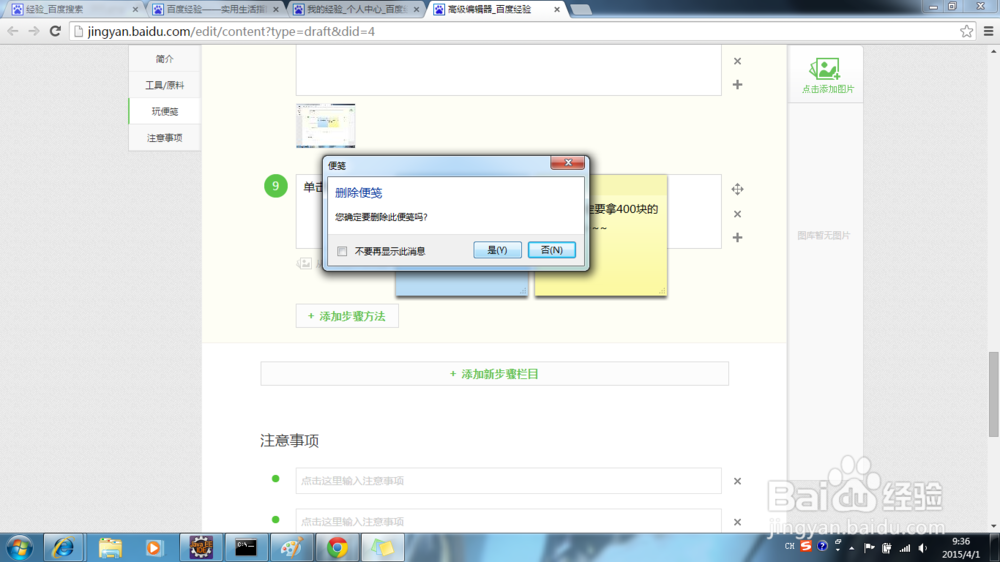Close the 高级编辑器_百度经验 tab
Image resolution: width=1000 pixels, height=562 pixels.
557,10
